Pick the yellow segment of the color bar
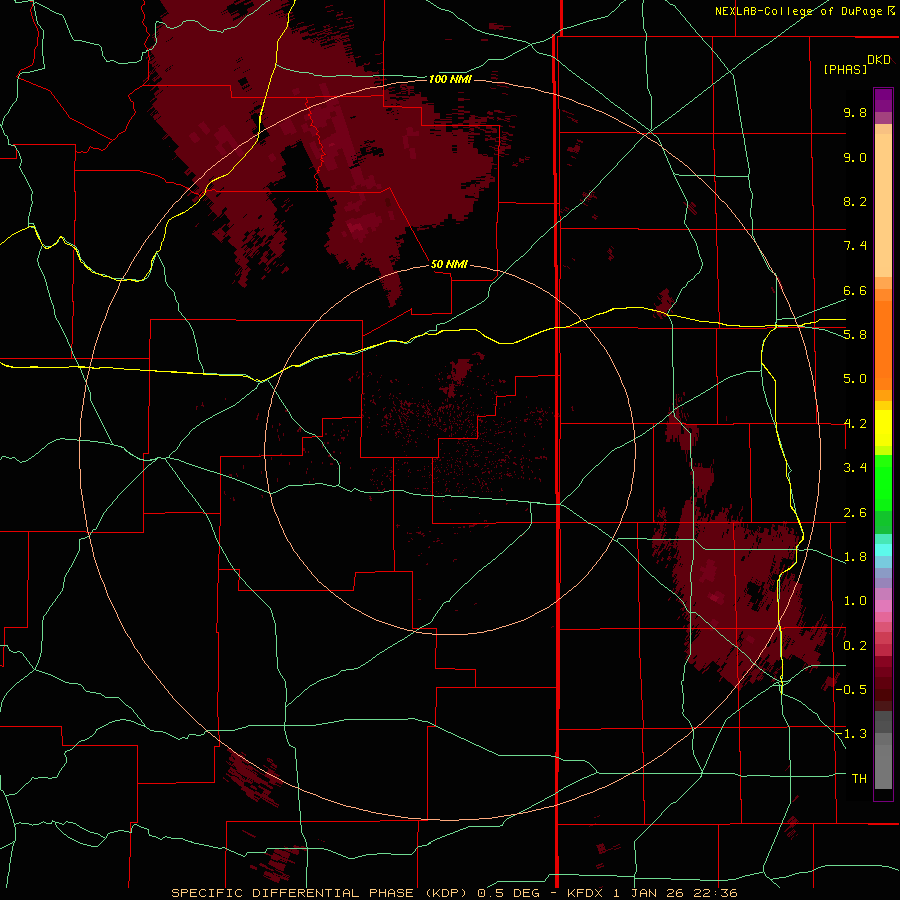The image size is (900, 900). 883,428
